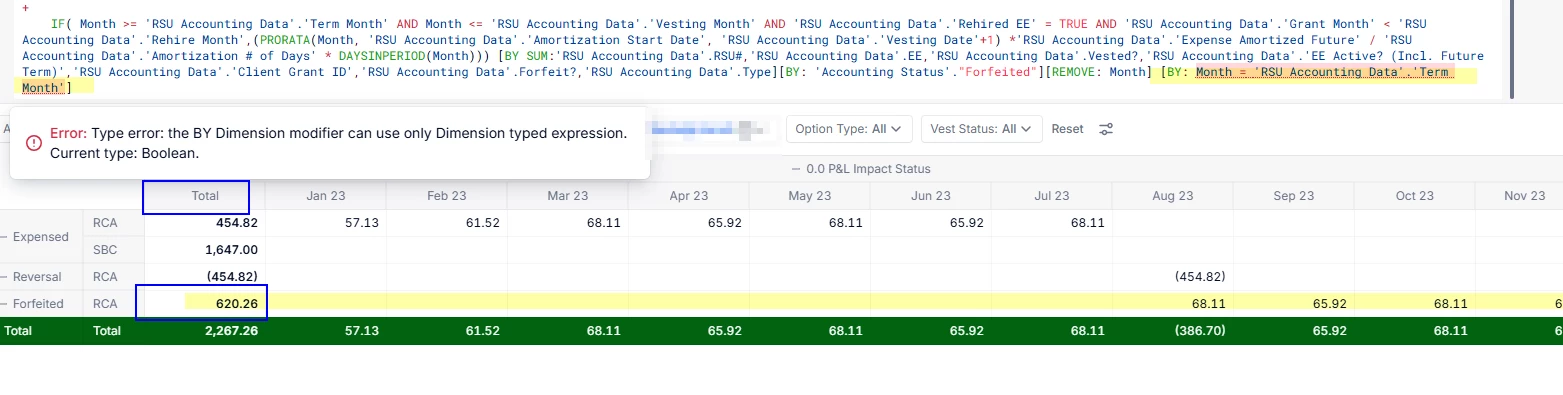Click the red error warning icon
Screen dimensions: 1563x395
pos(33,142)
